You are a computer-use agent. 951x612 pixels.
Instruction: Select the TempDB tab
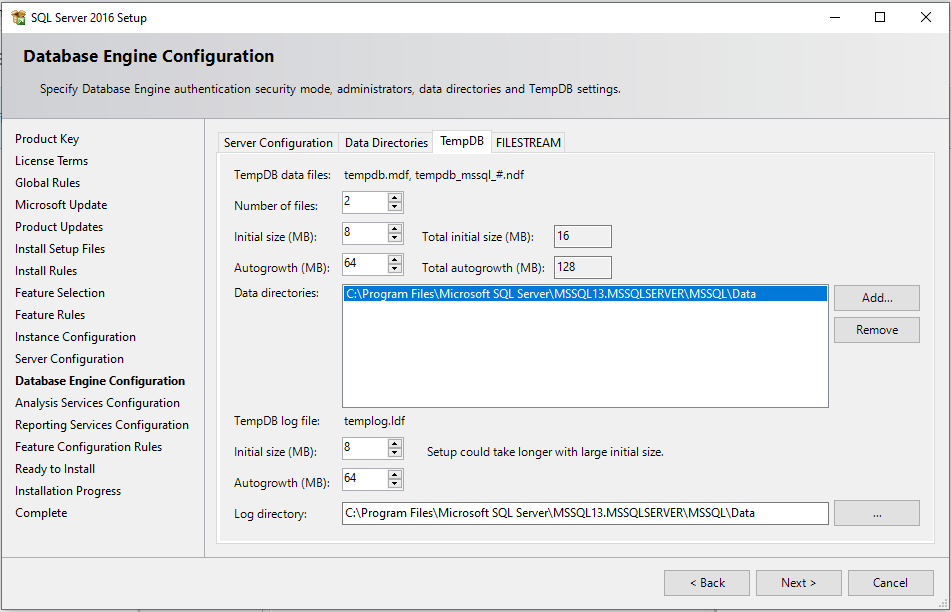click(x=462, y=141)
